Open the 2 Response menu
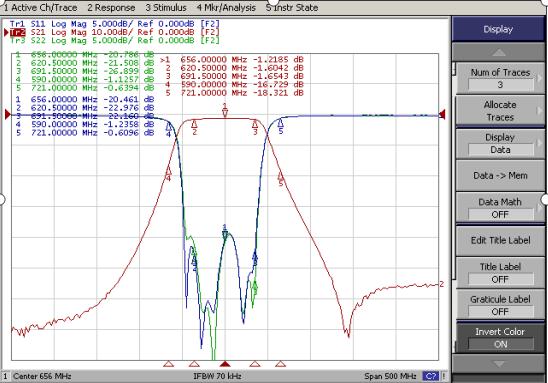This screenshot has width=548, height=383. [x=111, y=7]
